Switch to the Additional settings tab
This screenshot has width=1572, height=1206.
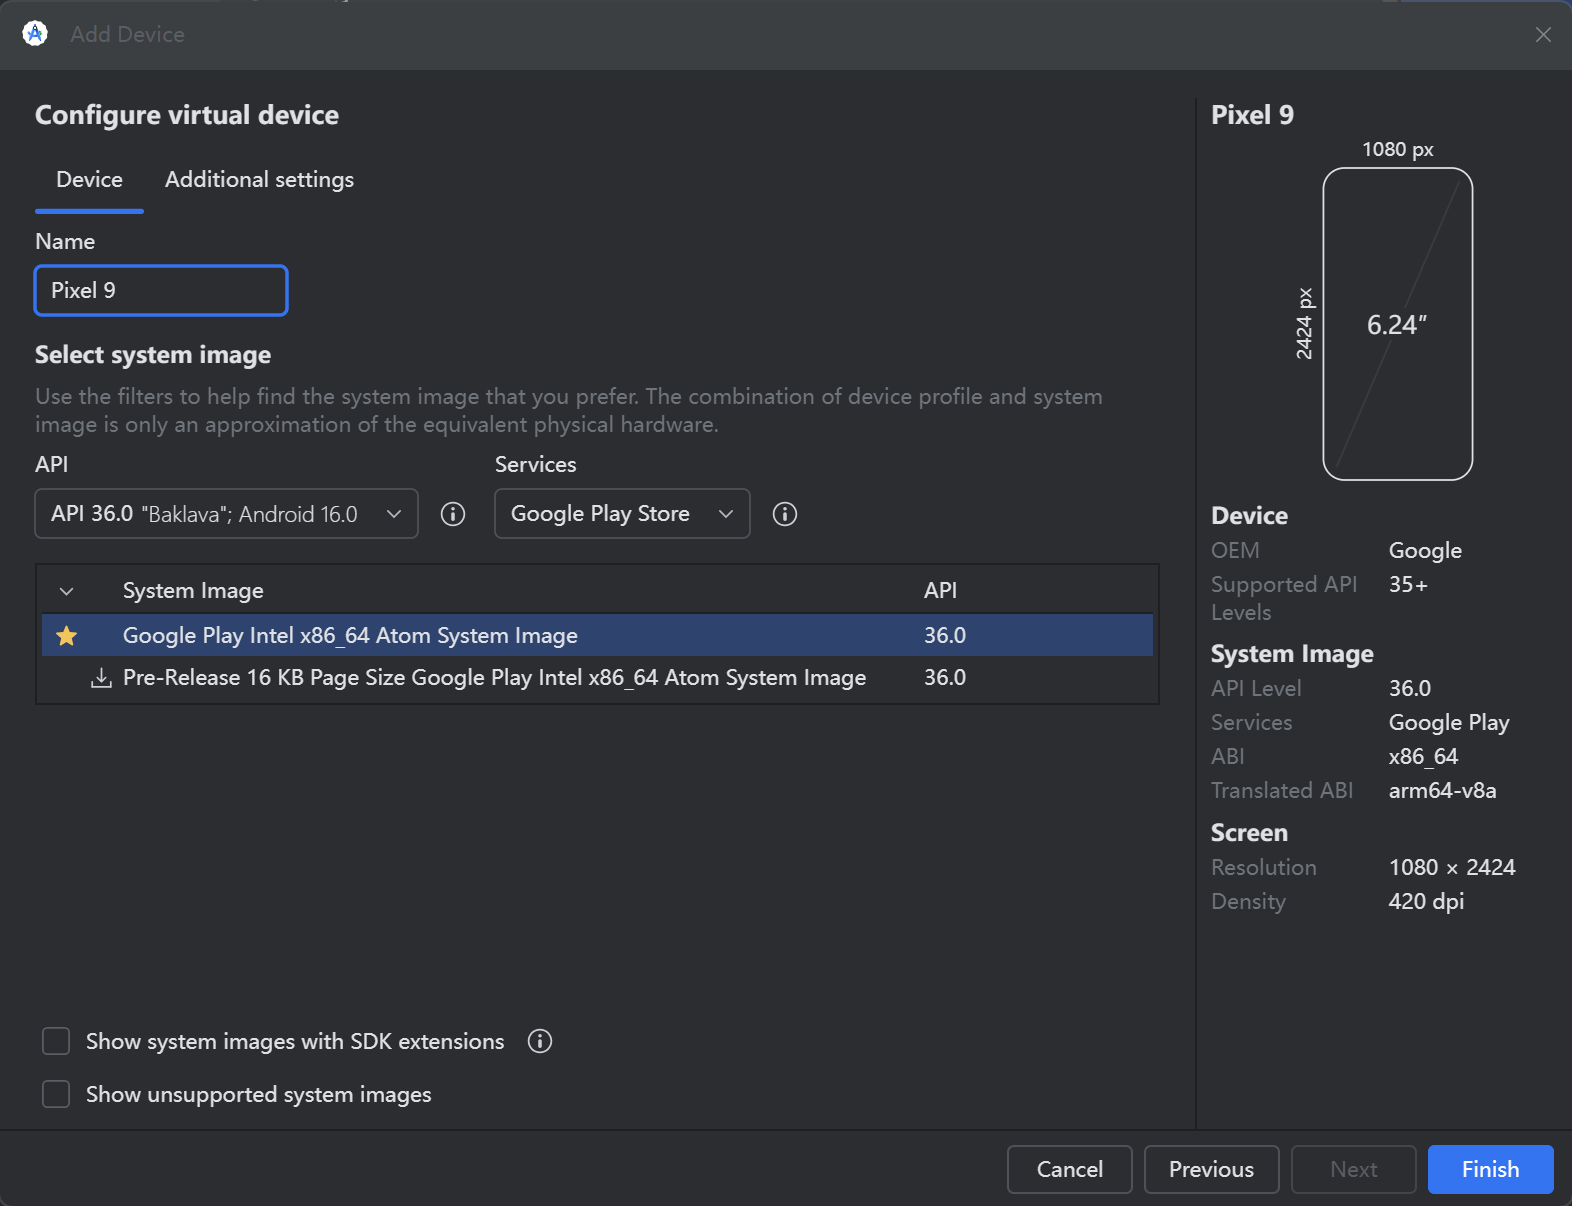click(x=259, y=180)
